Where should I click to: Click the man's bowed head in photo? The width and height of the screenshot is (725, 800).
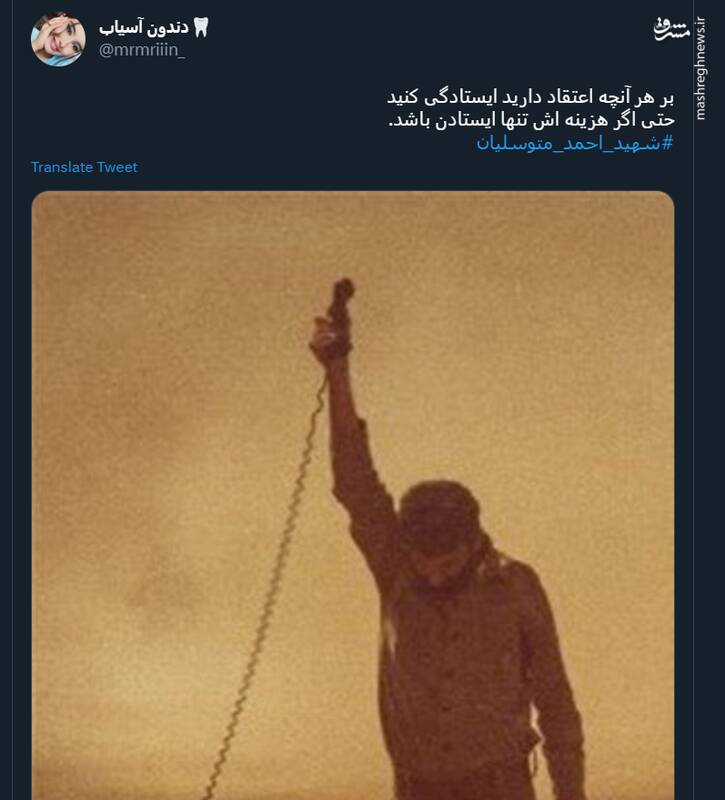441,533
